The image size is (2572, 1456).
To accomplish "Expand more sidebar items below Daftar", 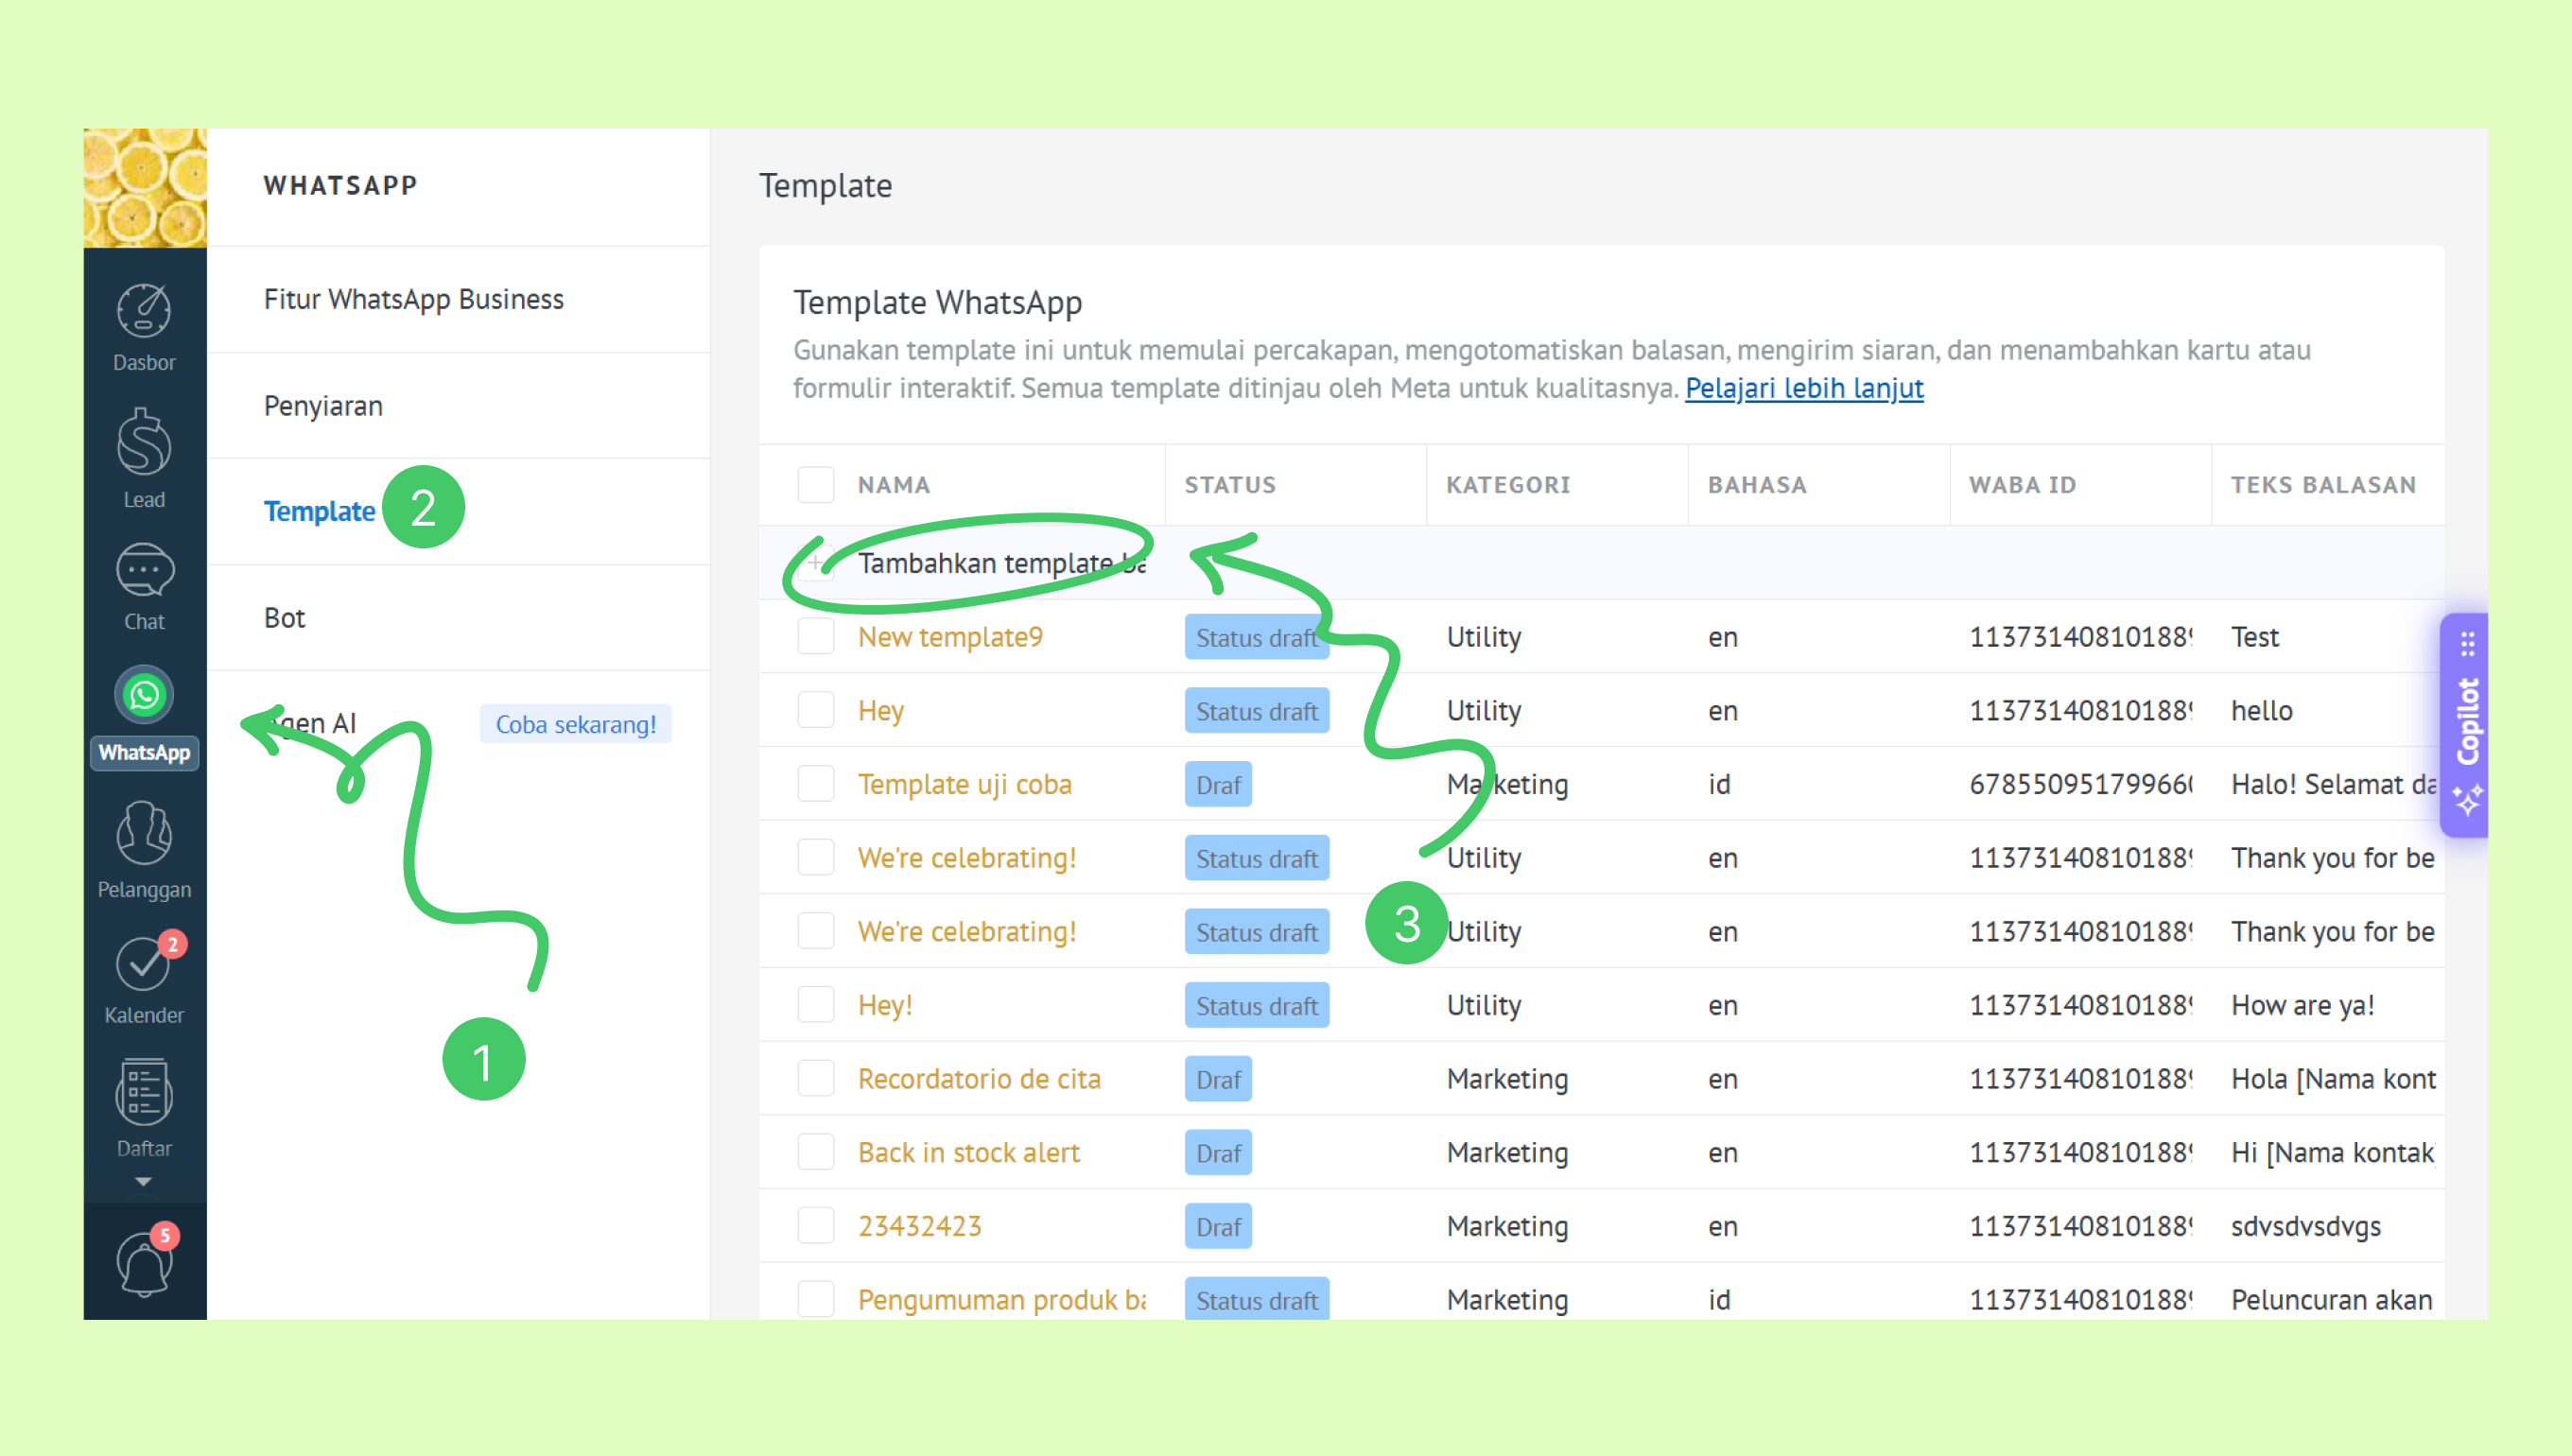I will coord(144,1182).
